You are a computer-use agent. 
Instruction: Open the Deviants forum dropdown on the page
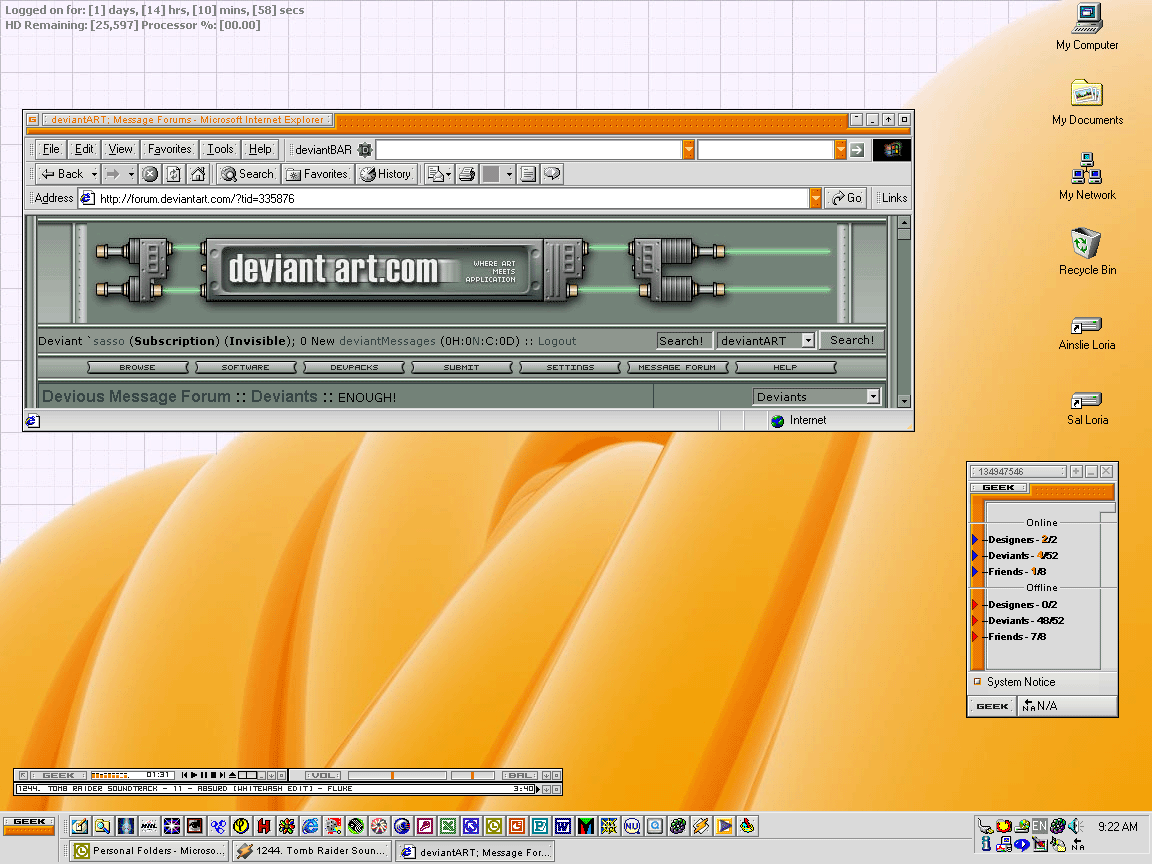[872, 397]
